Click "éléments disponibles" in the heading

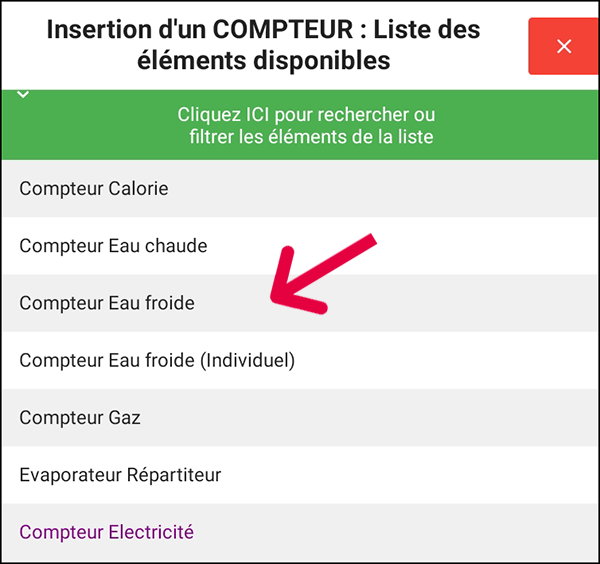(263, 61)
